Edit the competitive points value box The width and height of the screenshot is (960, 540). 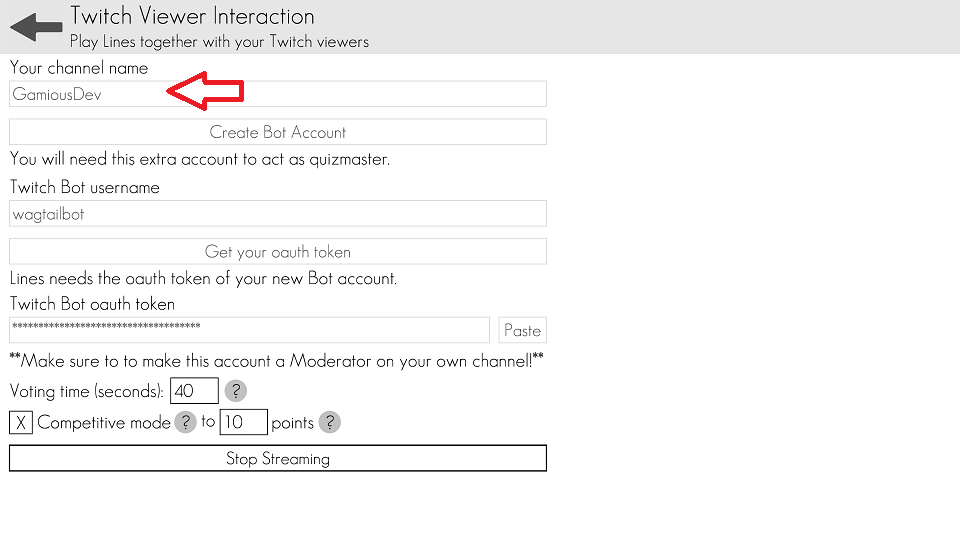coord(243,422)
